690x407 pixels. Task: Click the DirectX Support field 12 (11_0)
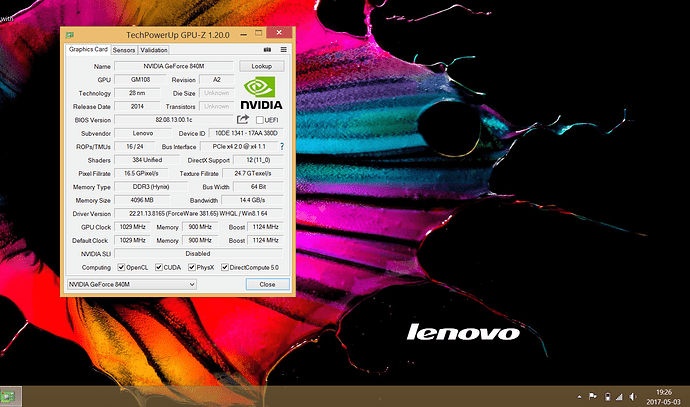coord(258,160)
